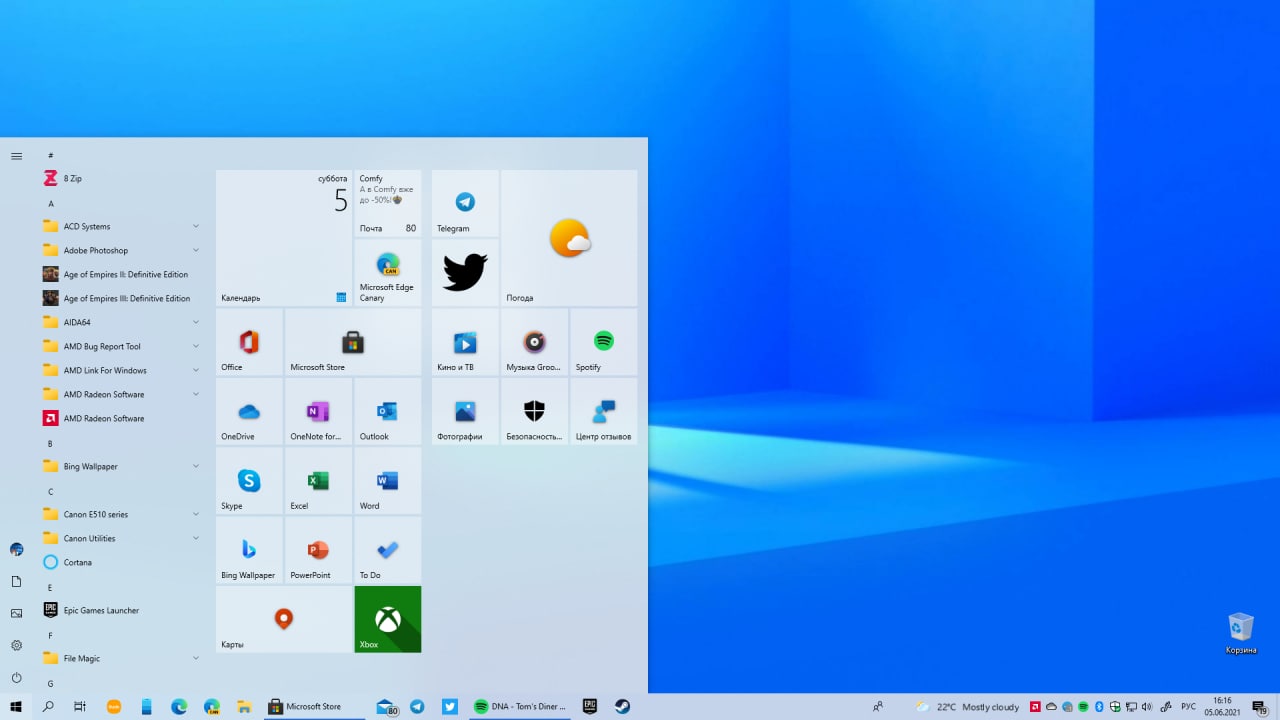Open the Microsoft Store tile
1280x720 pixels.
coord(353,342)
